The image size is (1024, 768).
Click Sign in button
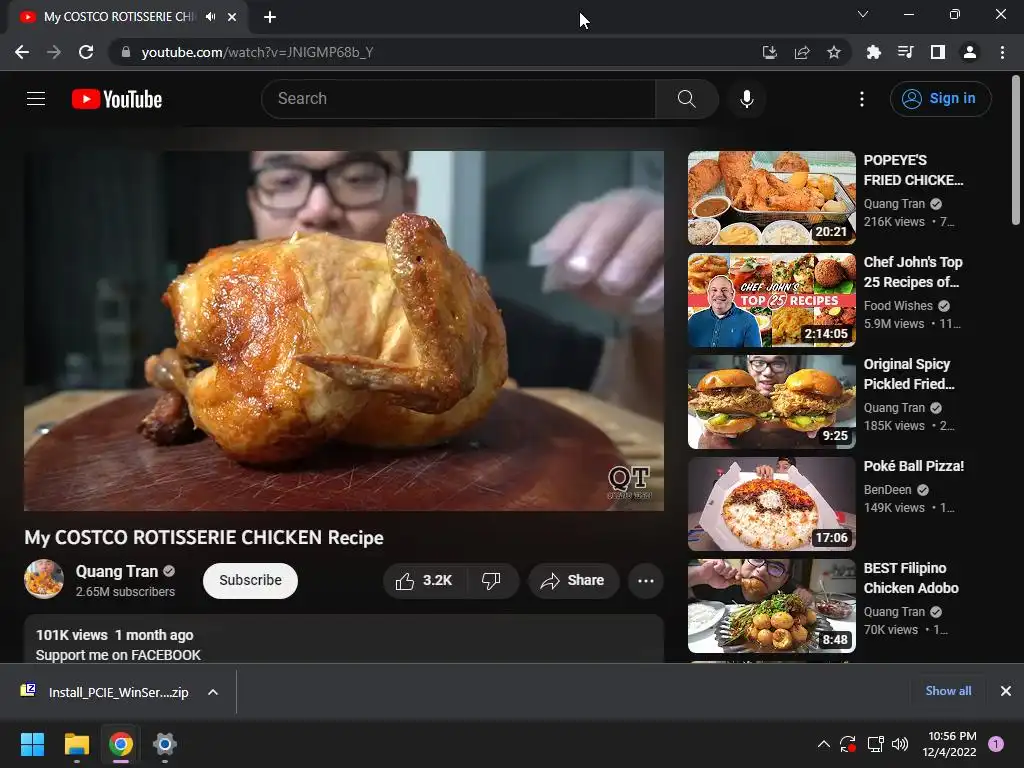coord(940,99)
